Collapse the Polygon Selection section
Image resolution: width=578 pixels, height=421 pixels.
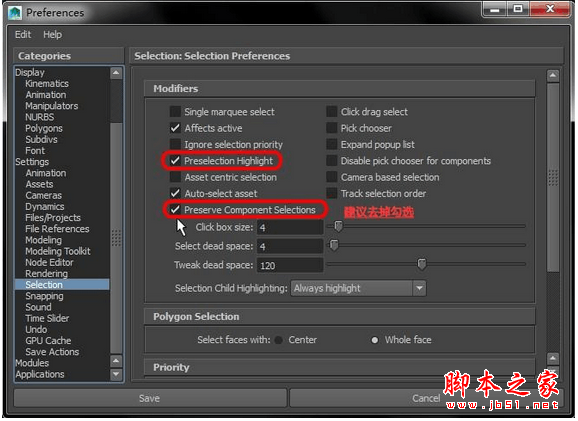point(339,317)
